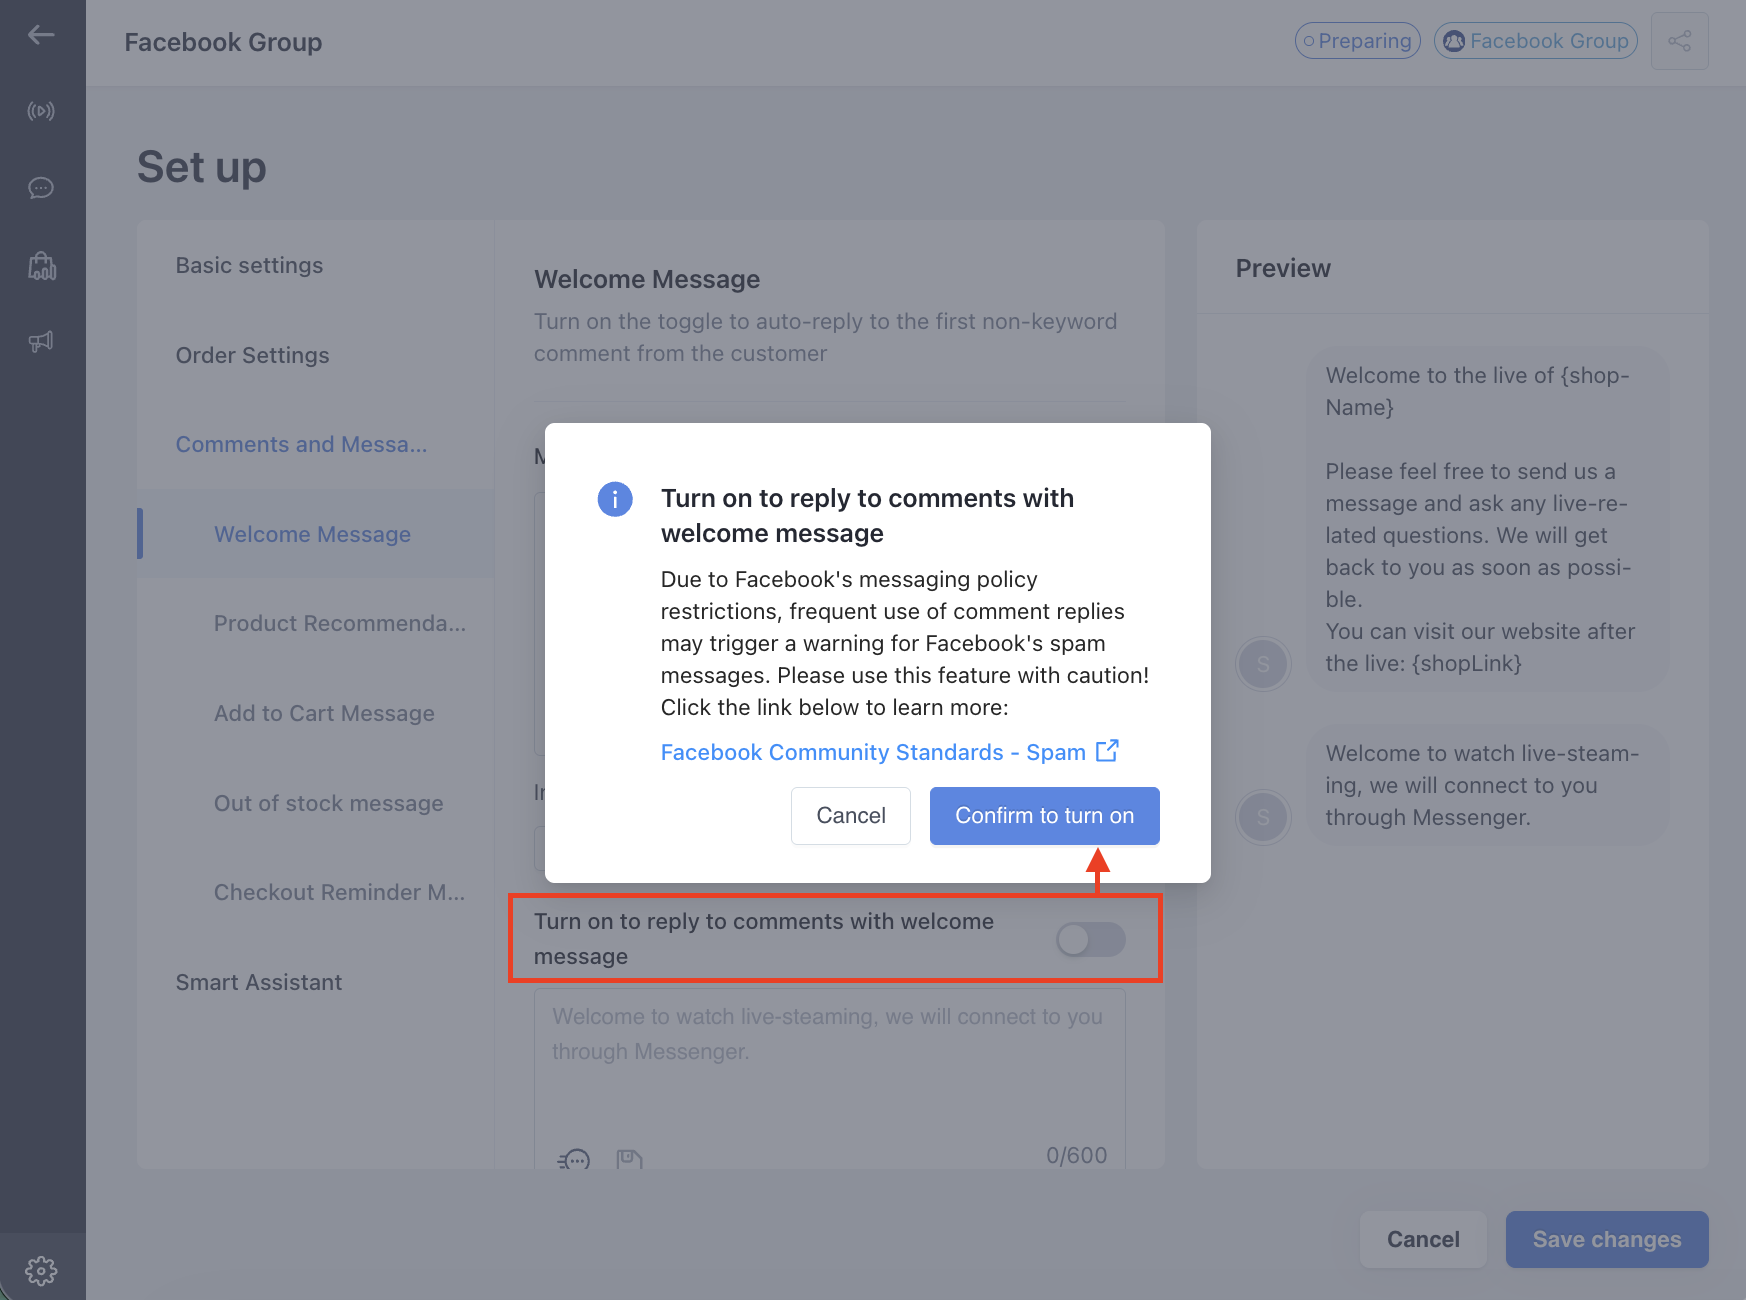Open Add to Cart Message item
The height and width of the screenshot is (1300, 1746).
pyautogui.click(x=324, y=713)
